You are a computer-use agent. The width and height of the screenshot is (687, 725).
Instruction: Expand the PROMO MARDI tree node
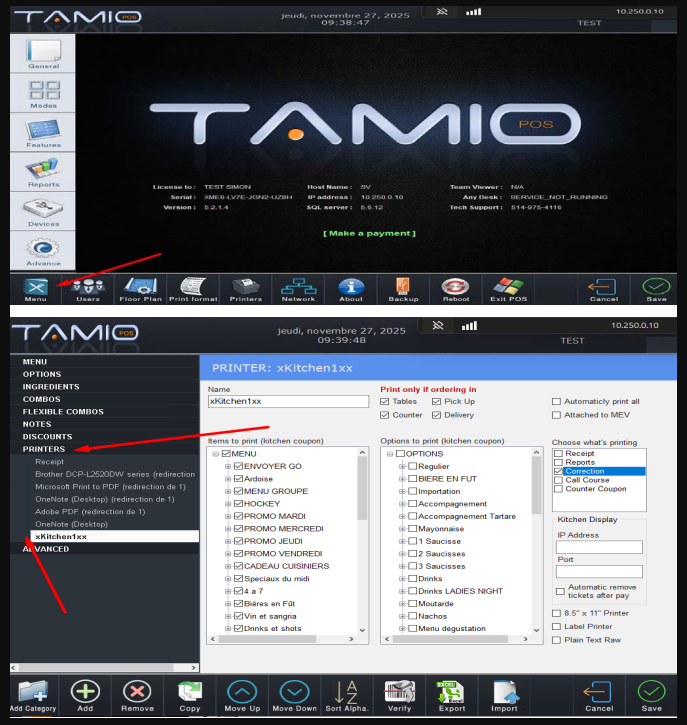228,516
